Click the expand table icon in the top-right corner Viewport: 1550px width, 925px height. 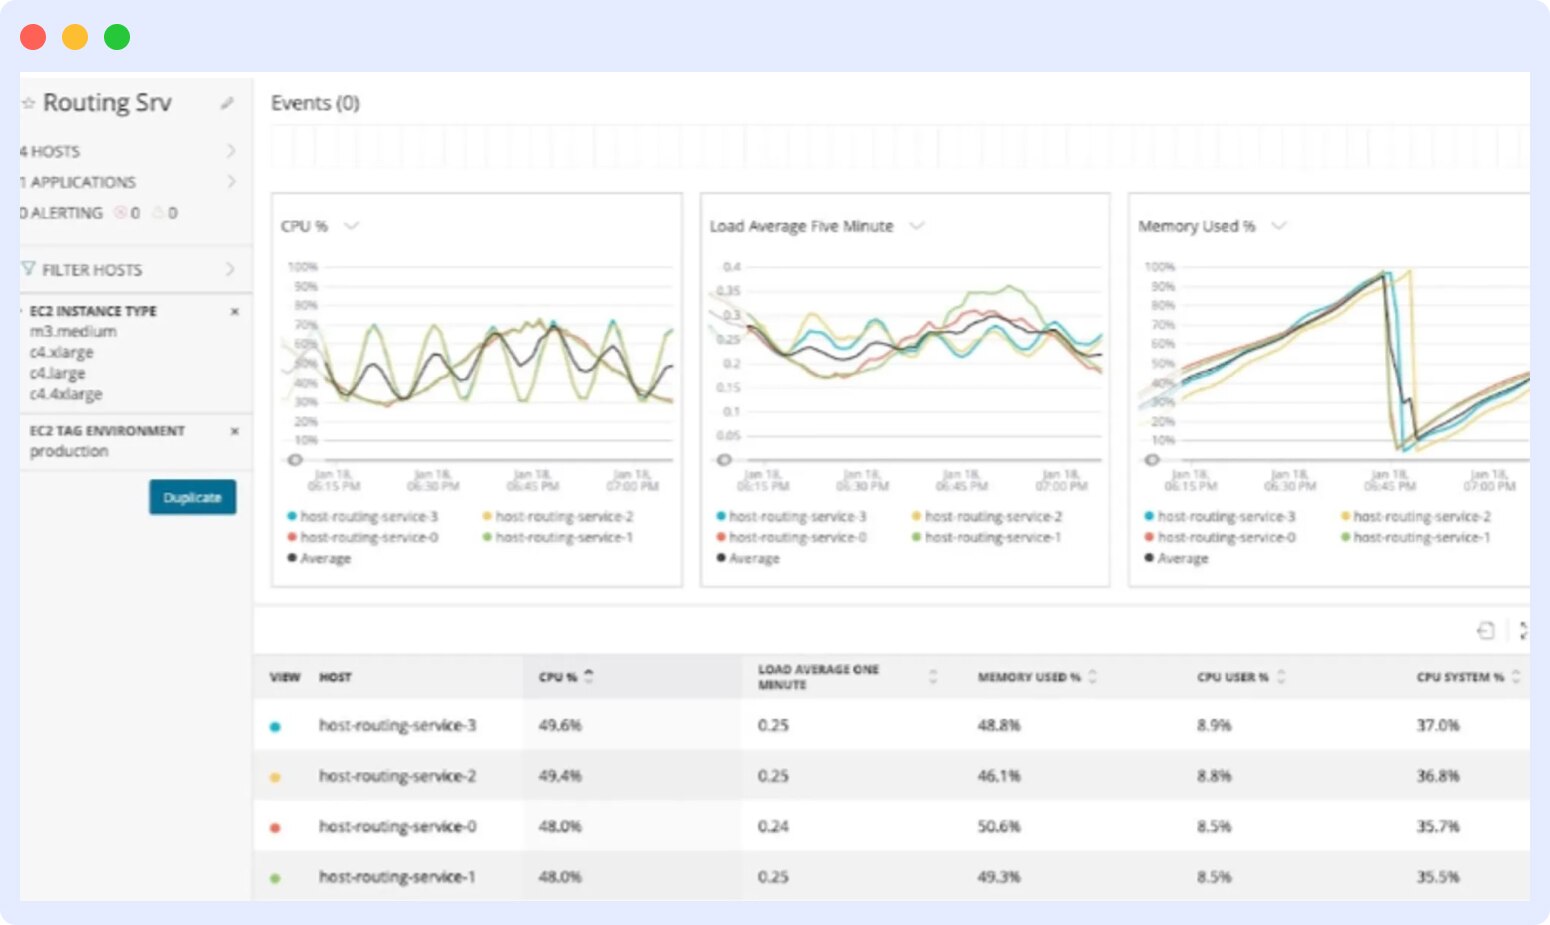pos(1524,631)
